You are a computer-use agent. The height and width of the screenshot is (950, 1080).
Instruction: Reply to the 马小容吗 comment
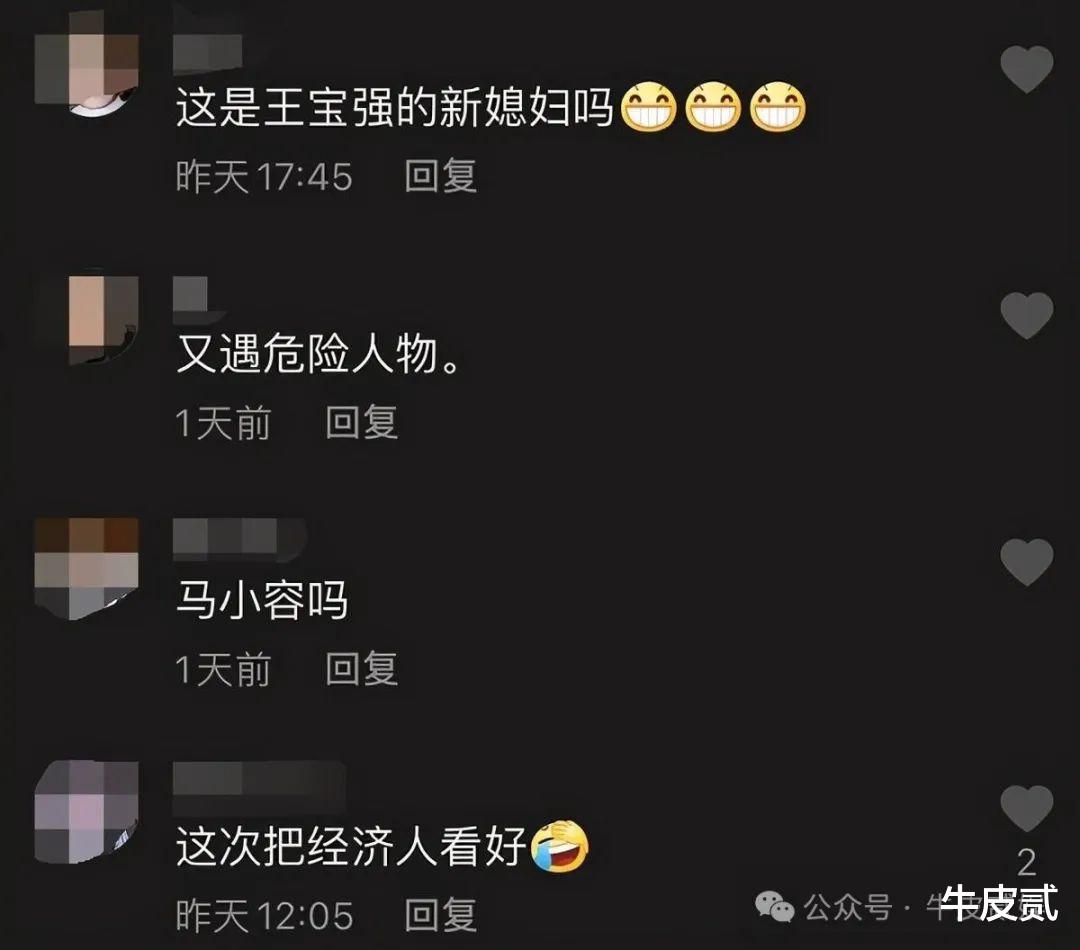point(362,668)
